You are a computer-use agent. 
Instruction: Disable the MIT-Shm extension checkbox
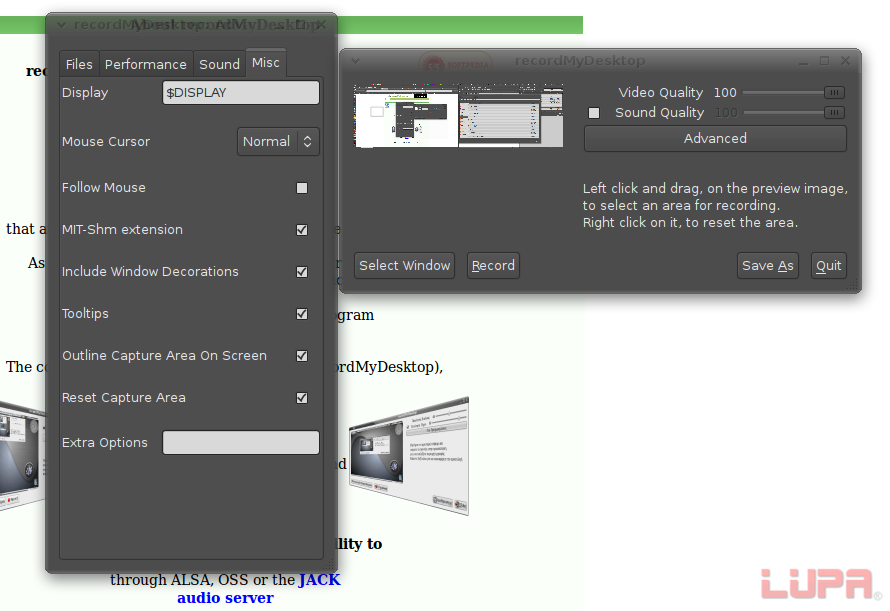(302, 230)
